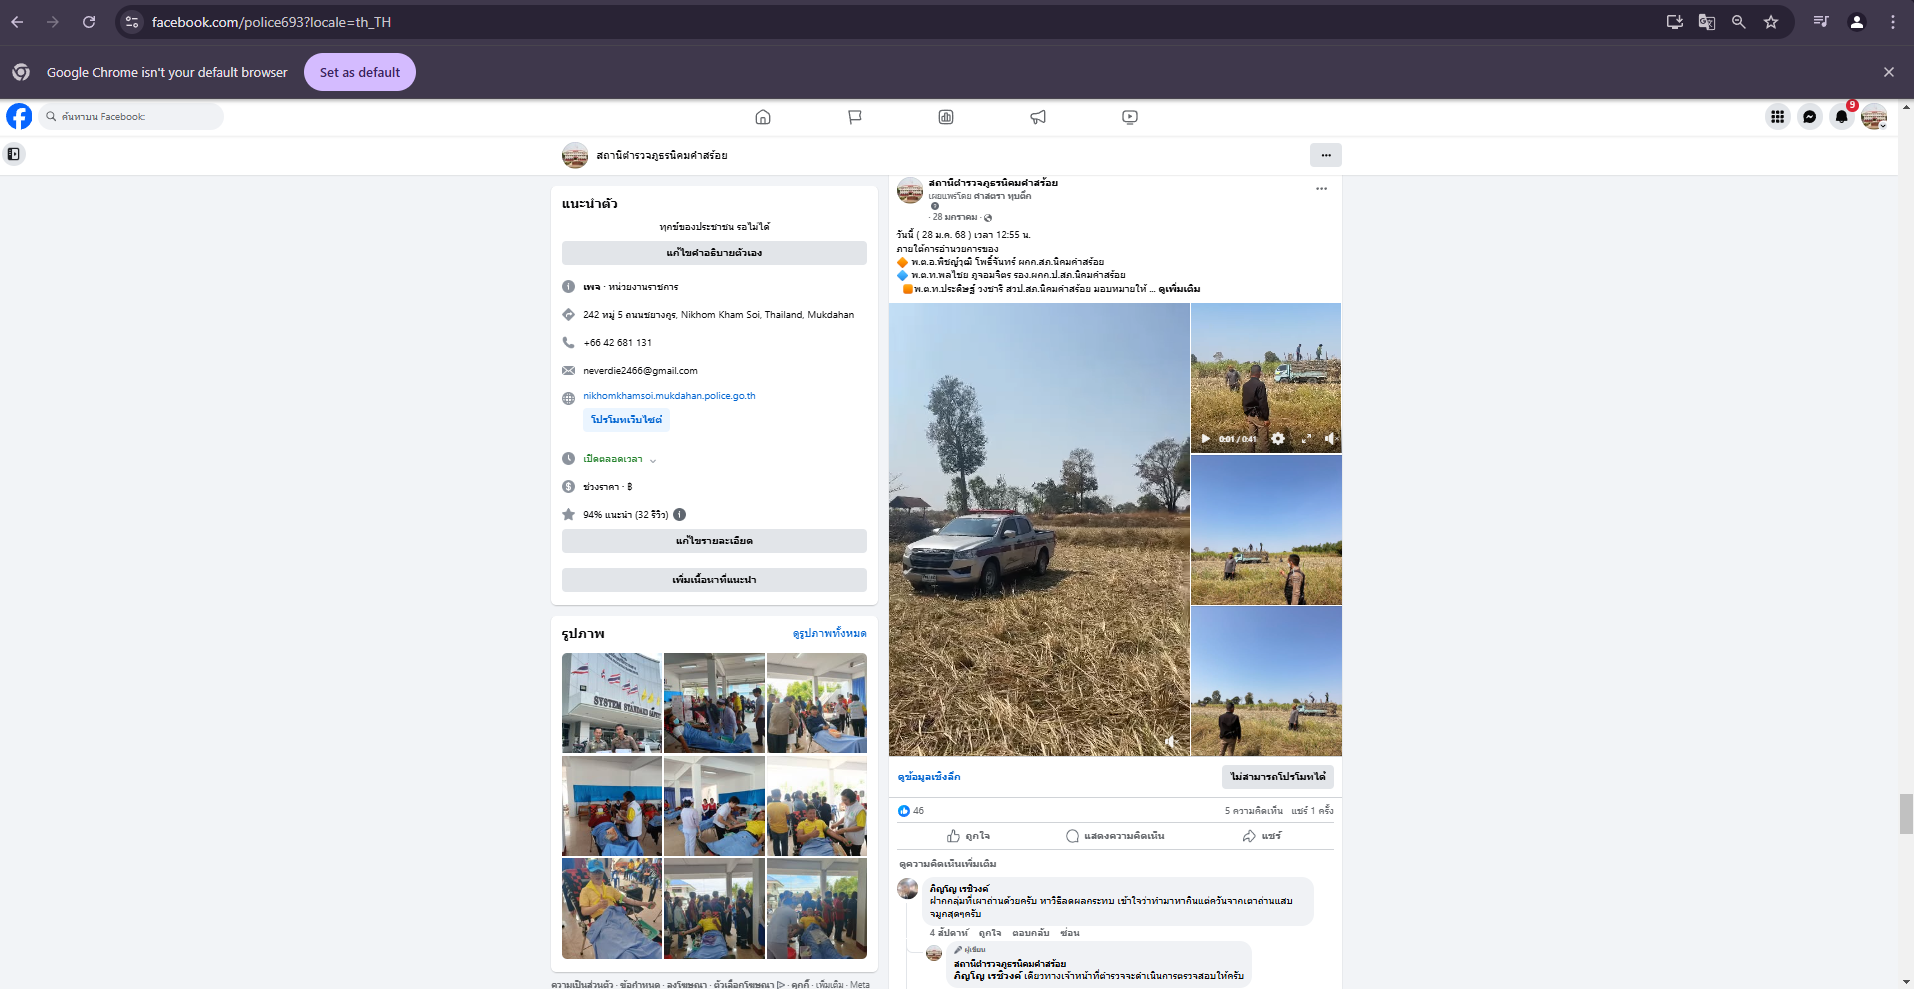Play the video in the post
1914x989 pixels.
click(1205, 439)
